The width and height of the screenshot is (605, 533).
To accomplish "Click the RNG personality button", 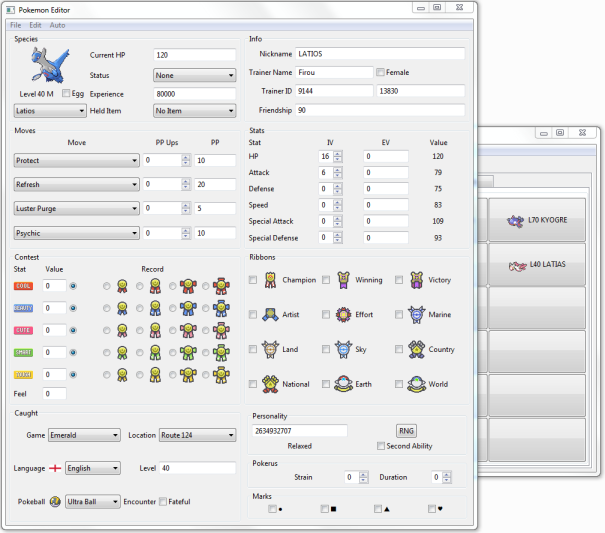I will 406,431.
